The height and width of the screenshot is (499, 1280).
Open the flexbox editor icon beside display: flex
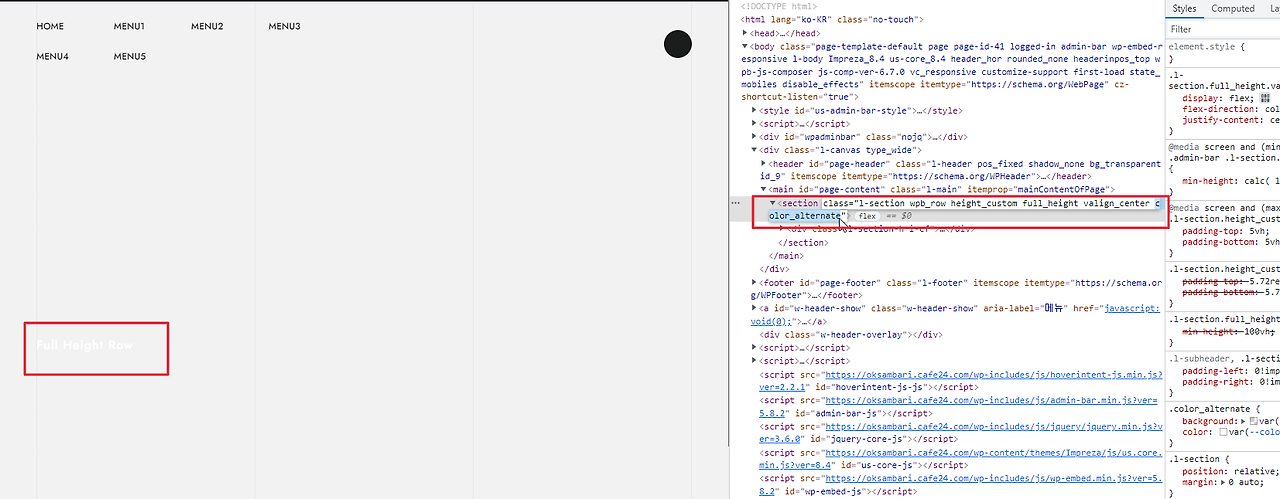[1264, 99]
